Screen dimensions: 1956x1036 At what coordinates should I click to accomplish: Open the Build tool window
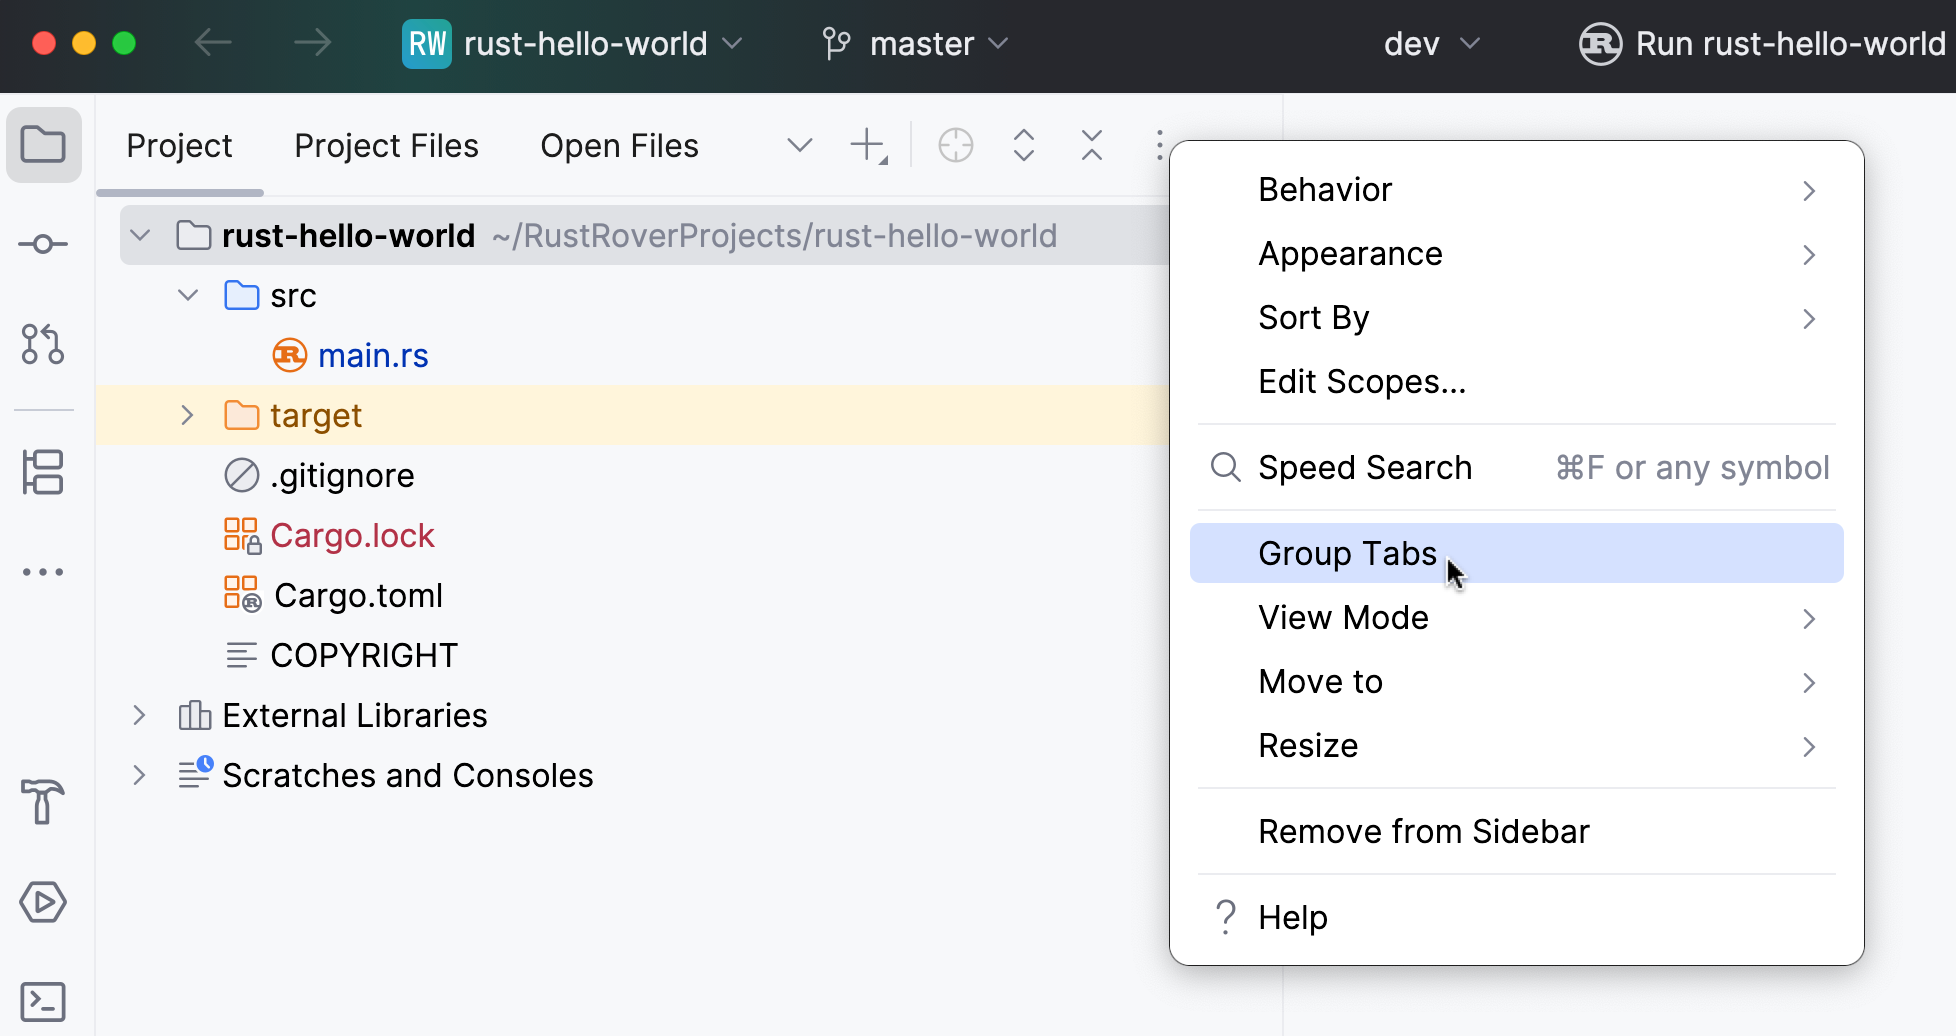[x=43, y=803]
